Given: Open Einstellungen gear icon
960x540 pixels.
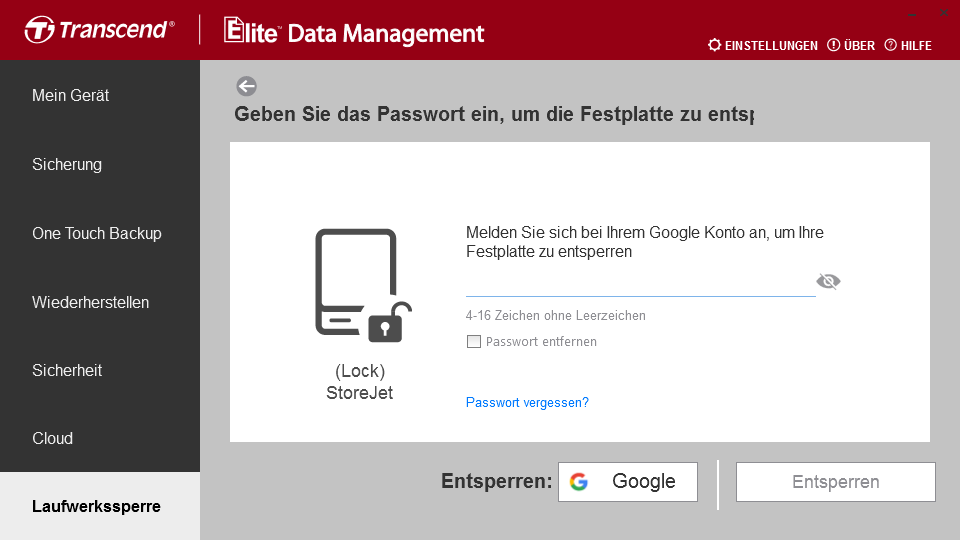Looking at the screenshot, I should click(714, 45).
